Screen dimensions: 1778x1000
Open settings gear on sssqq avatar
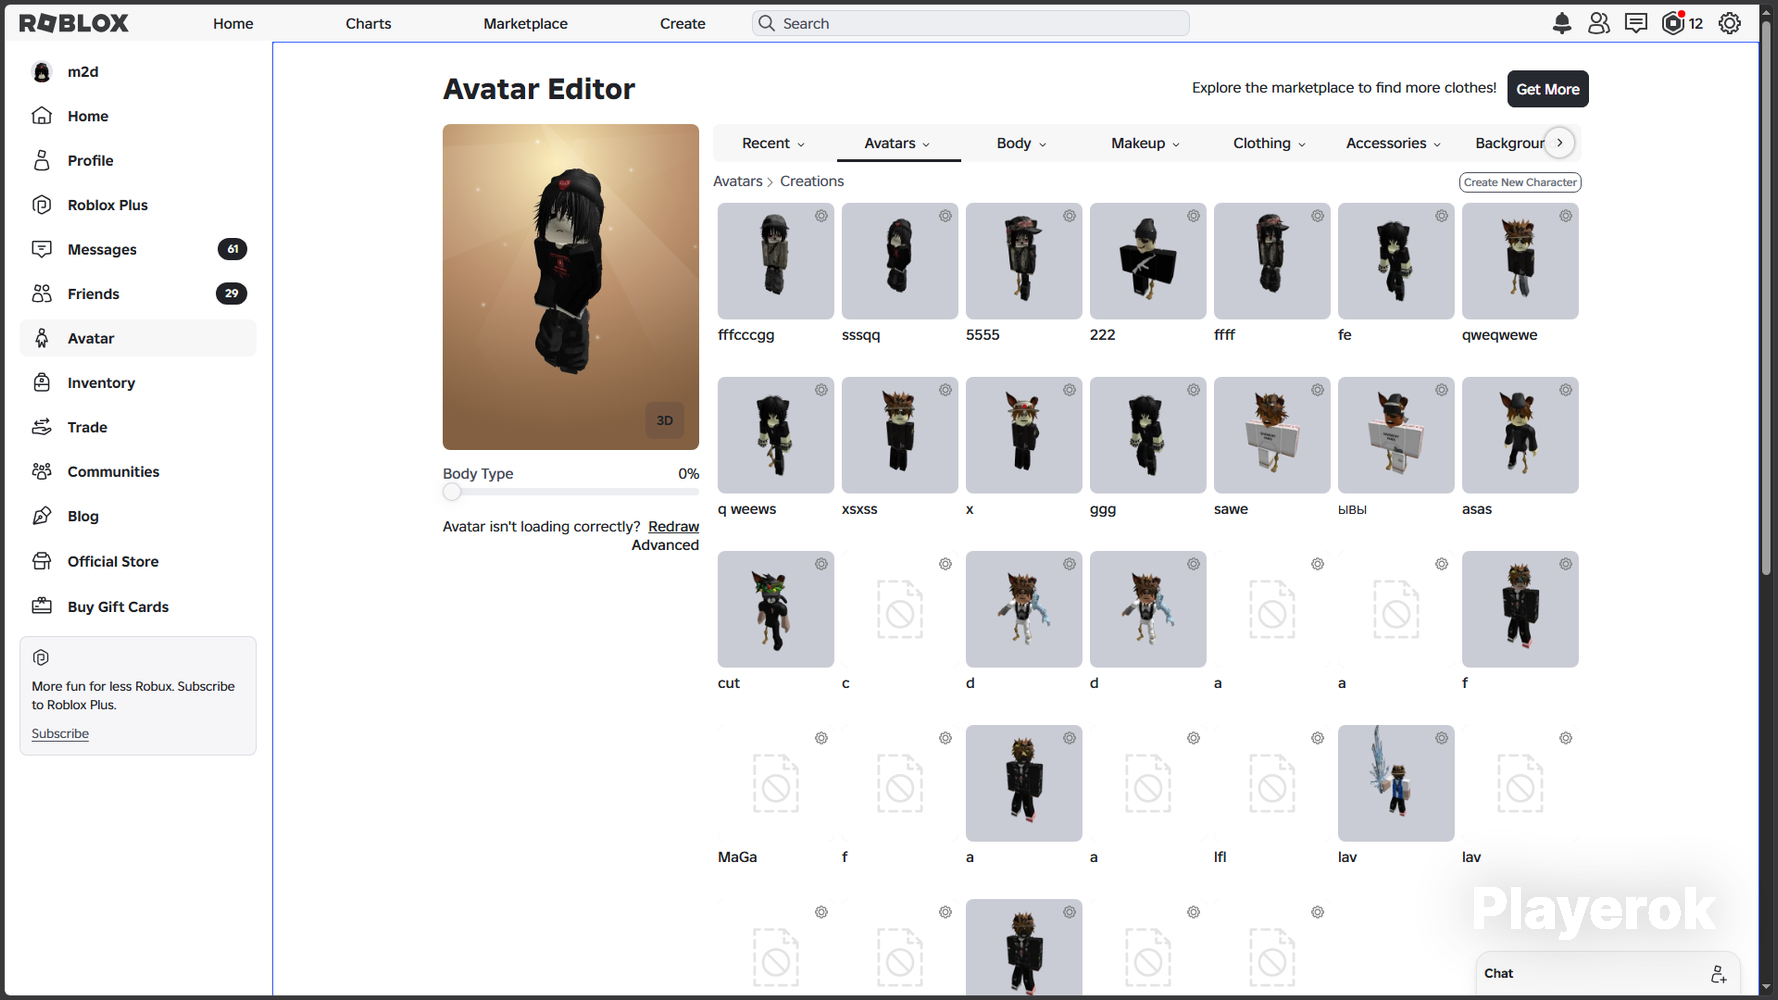(x=945, y=216)
